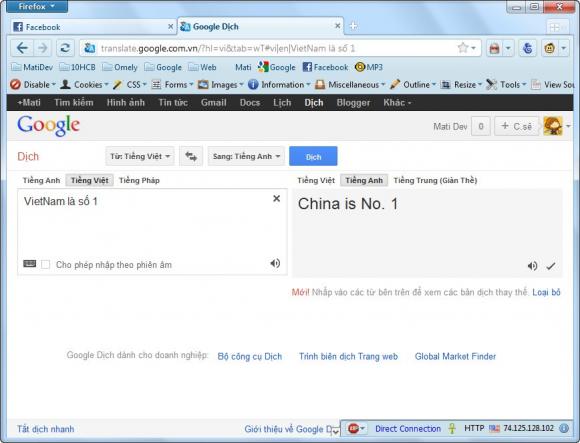580x443 pixels.
Task: Select Tiếng Trung (Giản Thể) as target
Action: coord(435,180)
